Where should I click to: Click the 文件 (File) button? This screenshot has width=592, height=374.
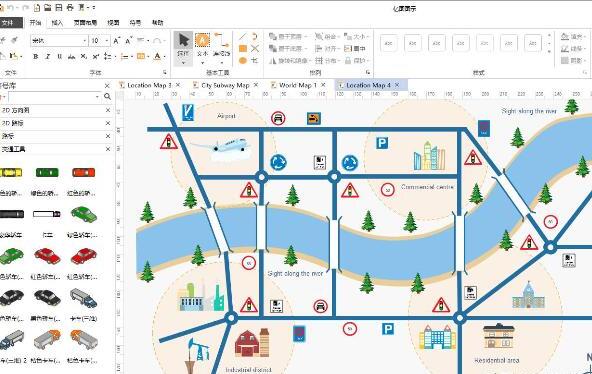point(8,23)
